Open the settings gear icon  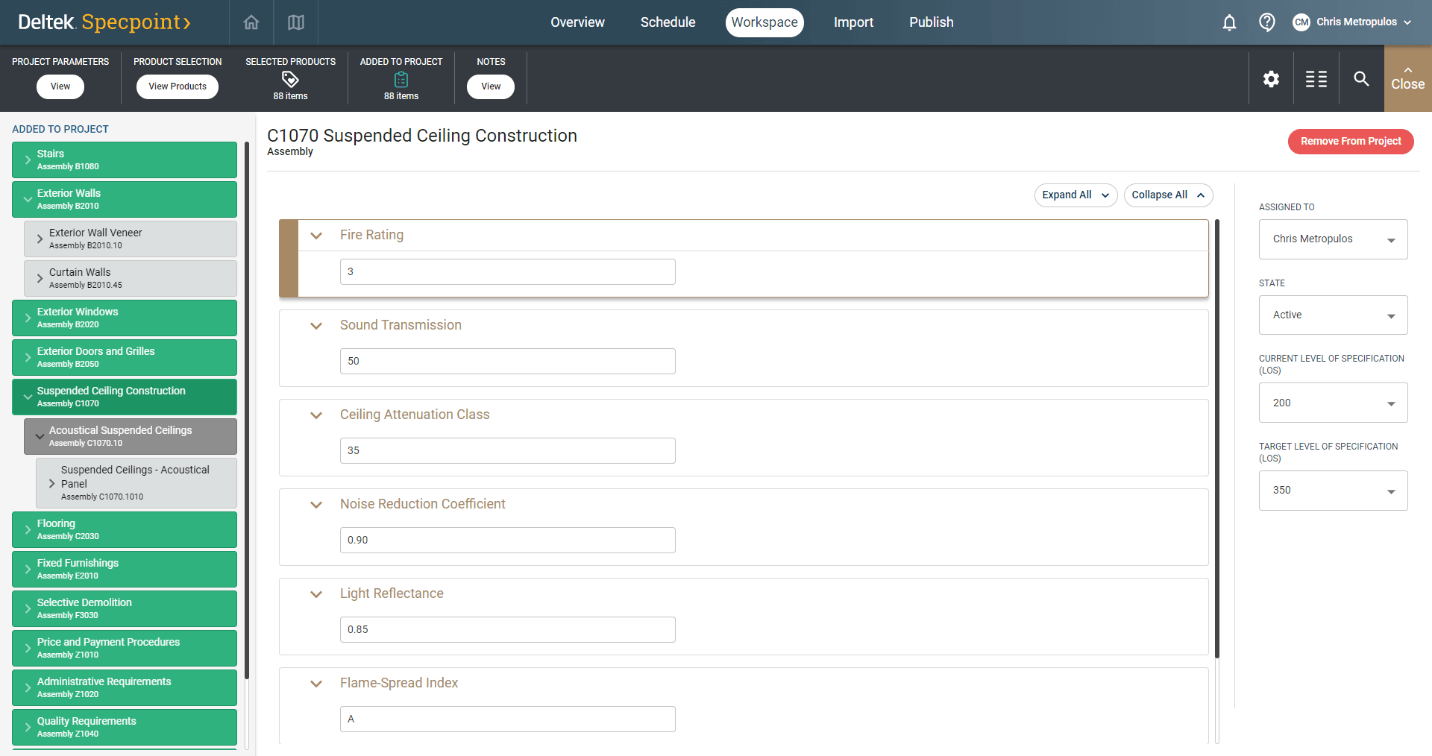tap(1271, 79)
